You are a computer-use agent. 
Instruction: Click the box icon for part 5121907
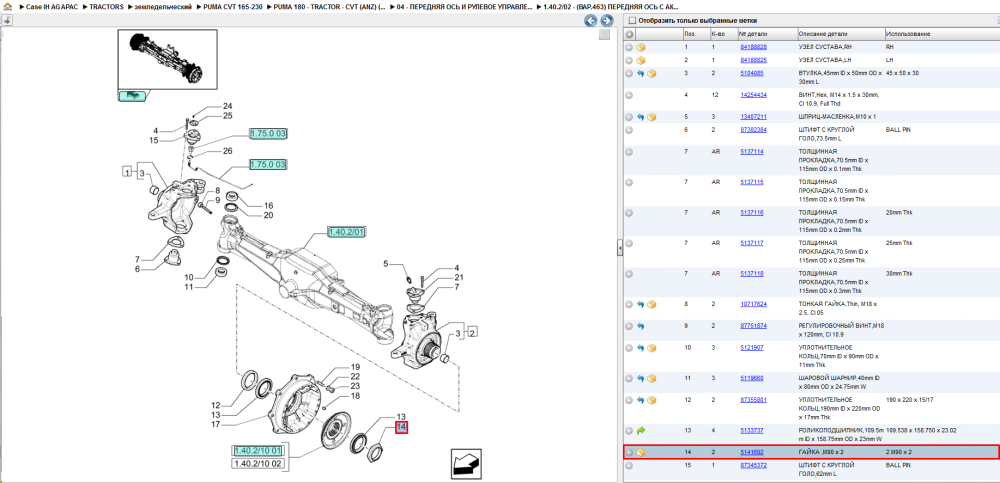pyautogui.click(x=652, y=348)
